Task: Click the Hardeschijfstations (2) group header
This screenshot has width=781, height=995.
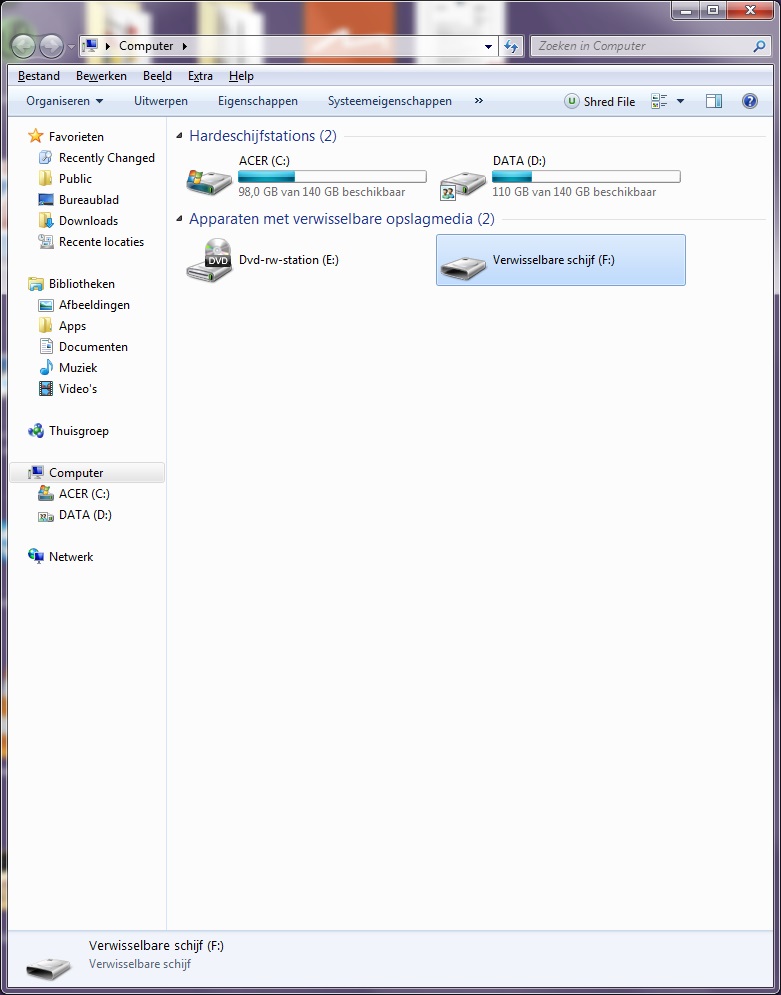Action: (x=263, y=136)
